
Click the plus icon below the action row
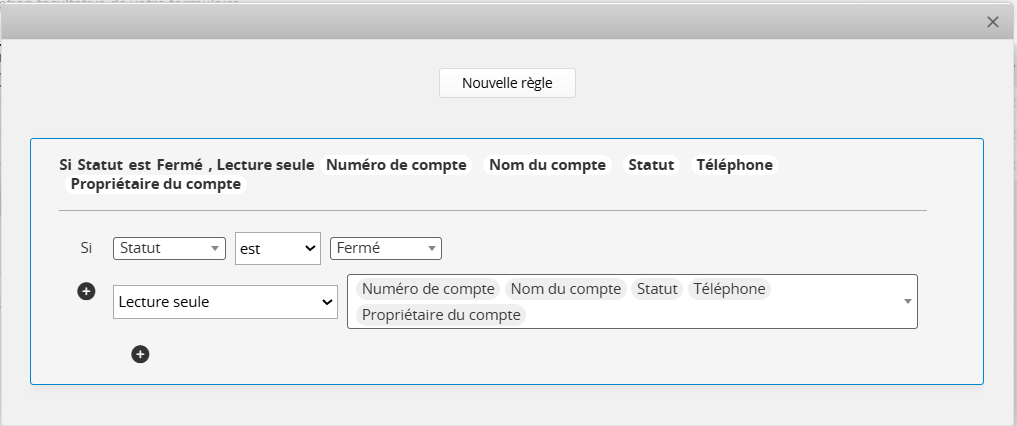[x=140, y=354]
